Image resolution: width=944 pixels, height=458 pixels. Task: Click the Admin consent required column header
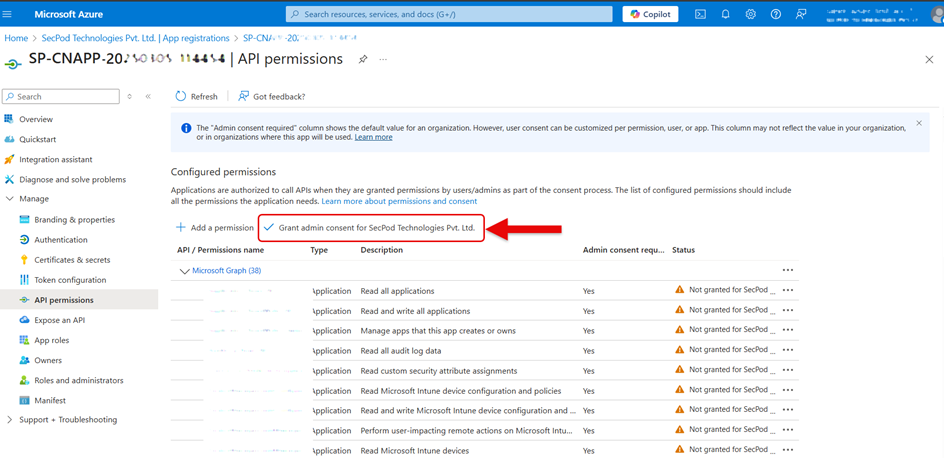pos(623,250)
